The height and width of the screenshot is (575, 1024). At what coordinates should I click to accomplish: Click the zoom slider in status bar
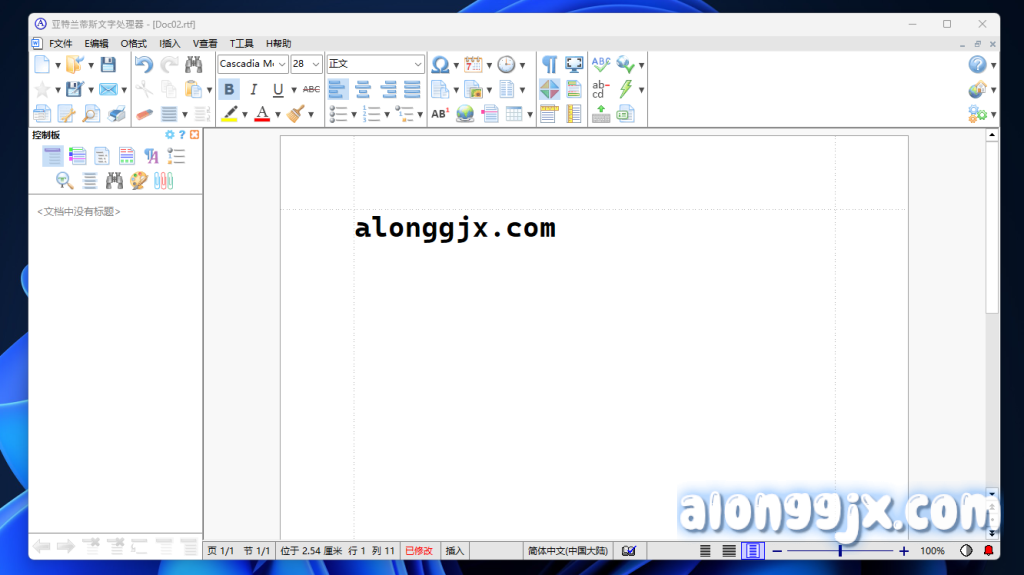click(x=839, y=551)
